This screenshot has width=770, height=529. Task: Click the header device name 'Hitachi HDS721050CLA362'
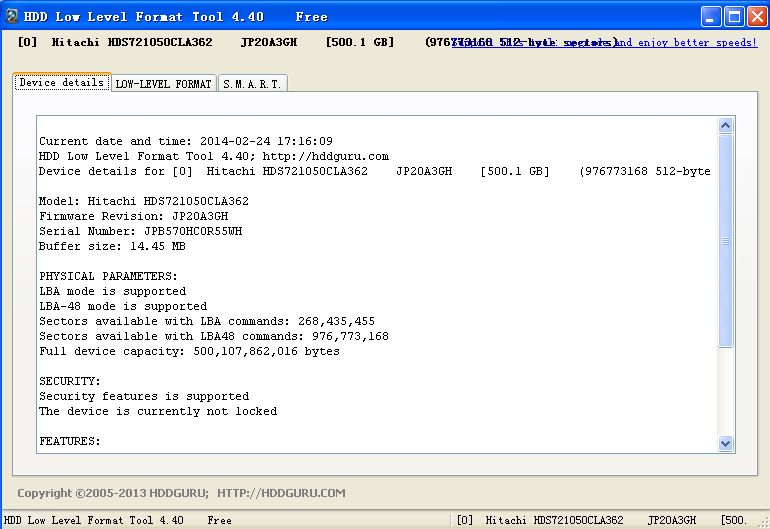(132, 42)
